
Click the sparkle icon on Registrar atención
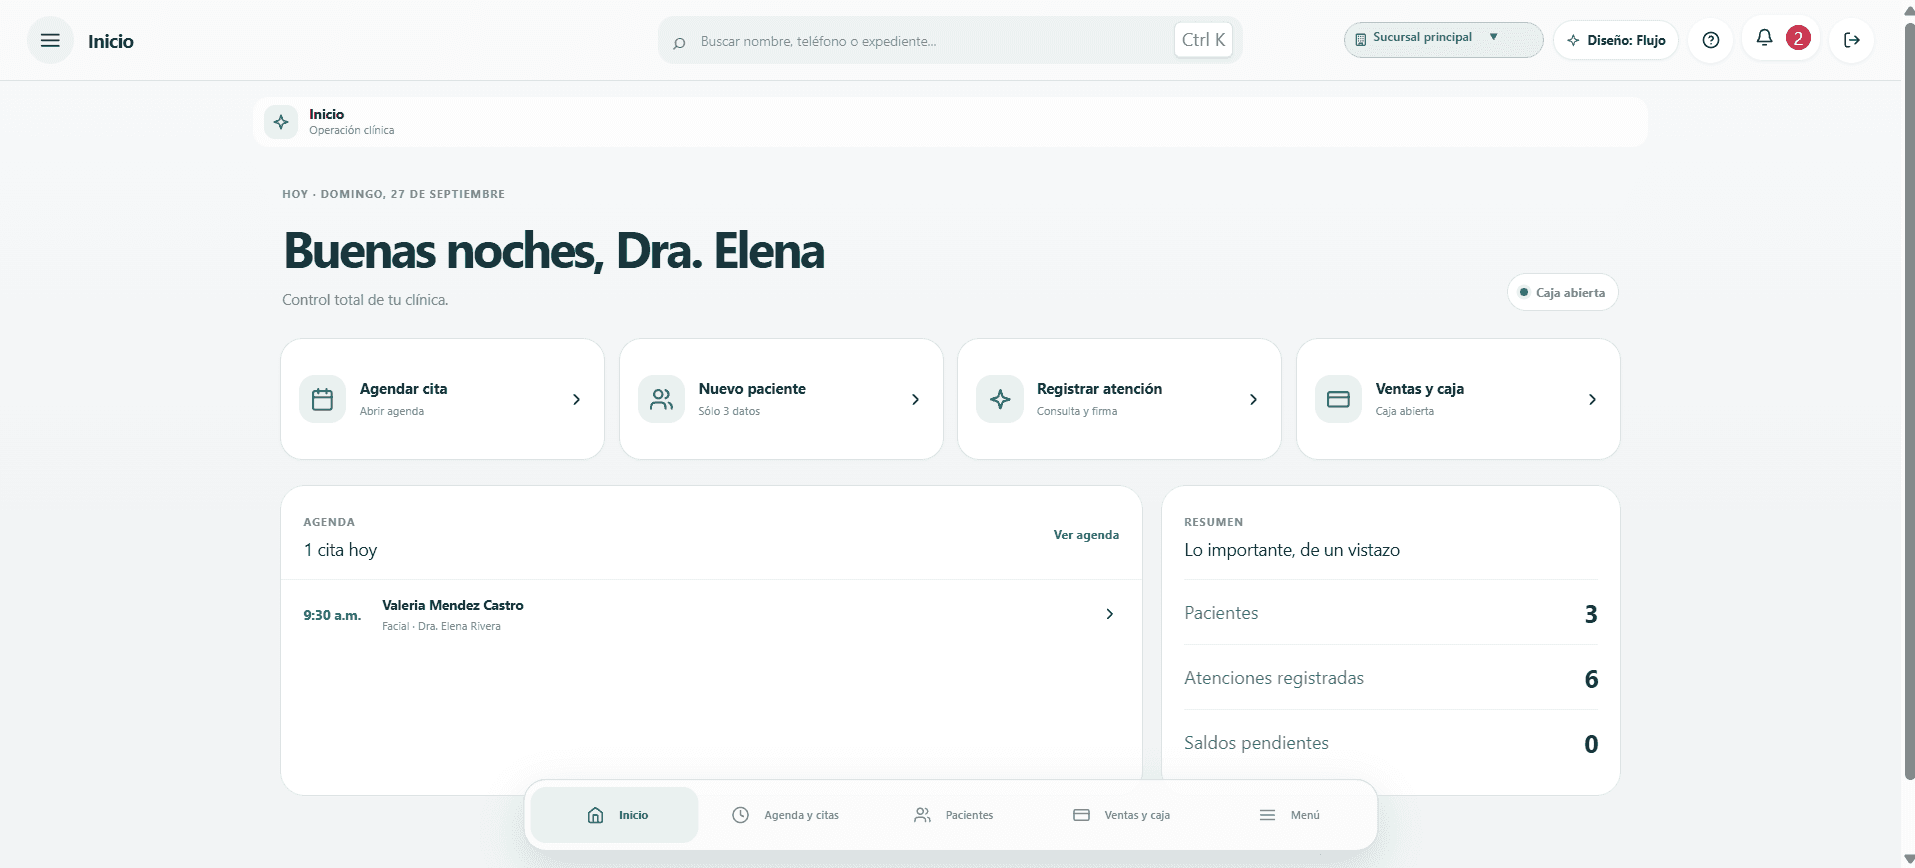click(1000, 399)
